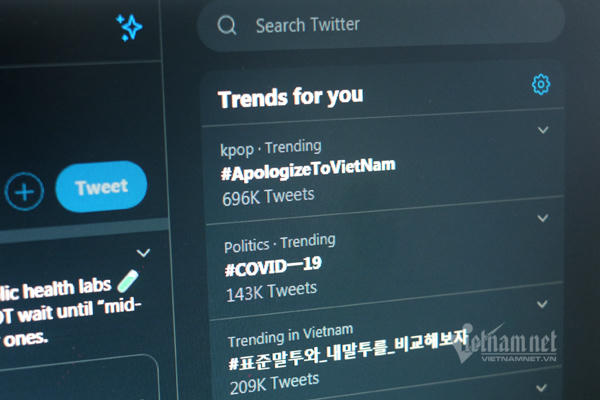Open the #COVID-19 trending hashtag
The height and width of the screenshot is (400, 600).
(273, 267)
